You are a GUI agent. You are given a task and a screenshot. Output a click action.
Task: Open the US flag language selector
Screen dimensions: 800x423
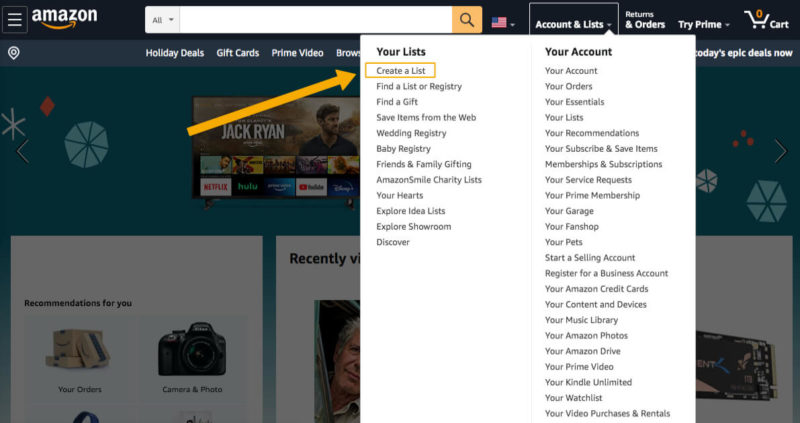(x=503, y=23)
